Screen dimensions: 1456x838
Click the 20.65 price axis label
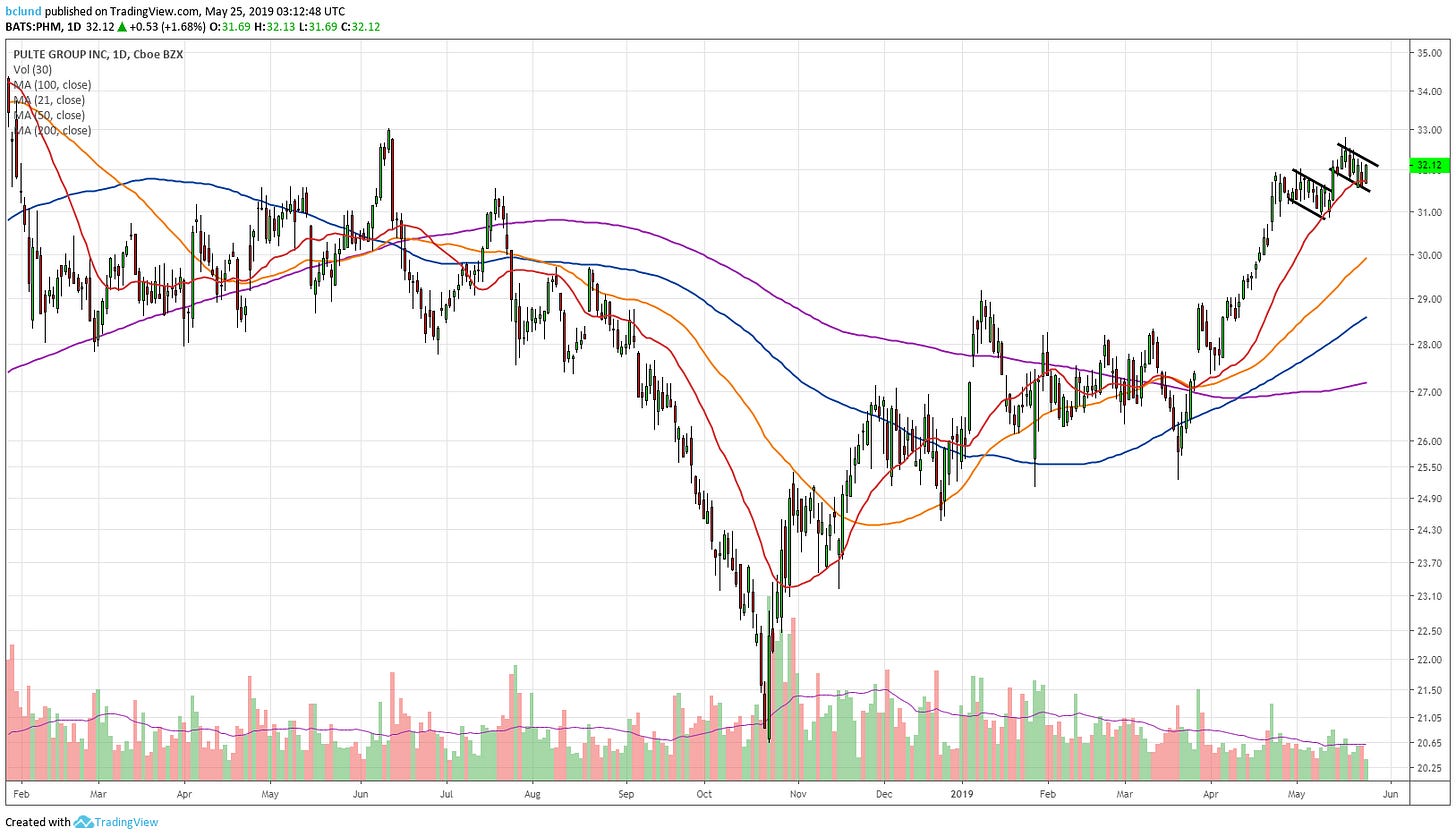[1428, 742]
